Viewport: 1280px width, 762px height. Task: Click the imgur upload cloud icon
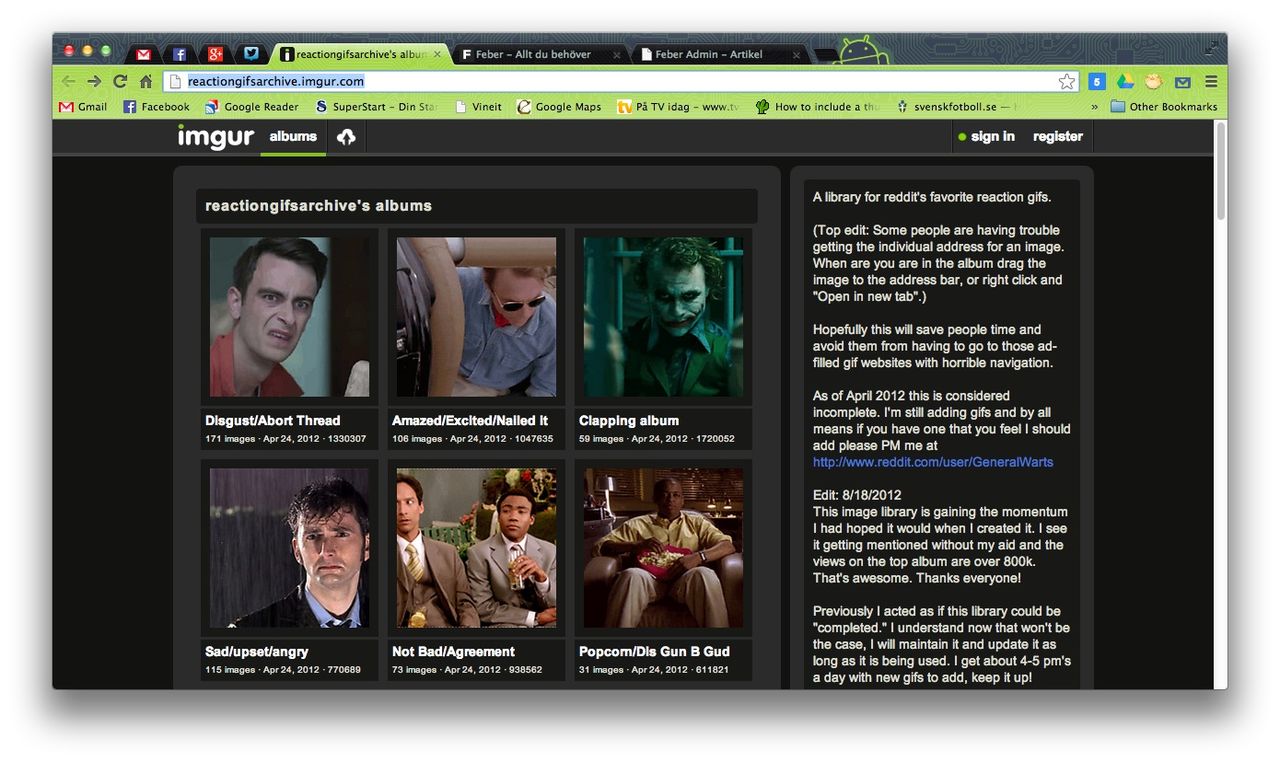click(x=346, y=137)
